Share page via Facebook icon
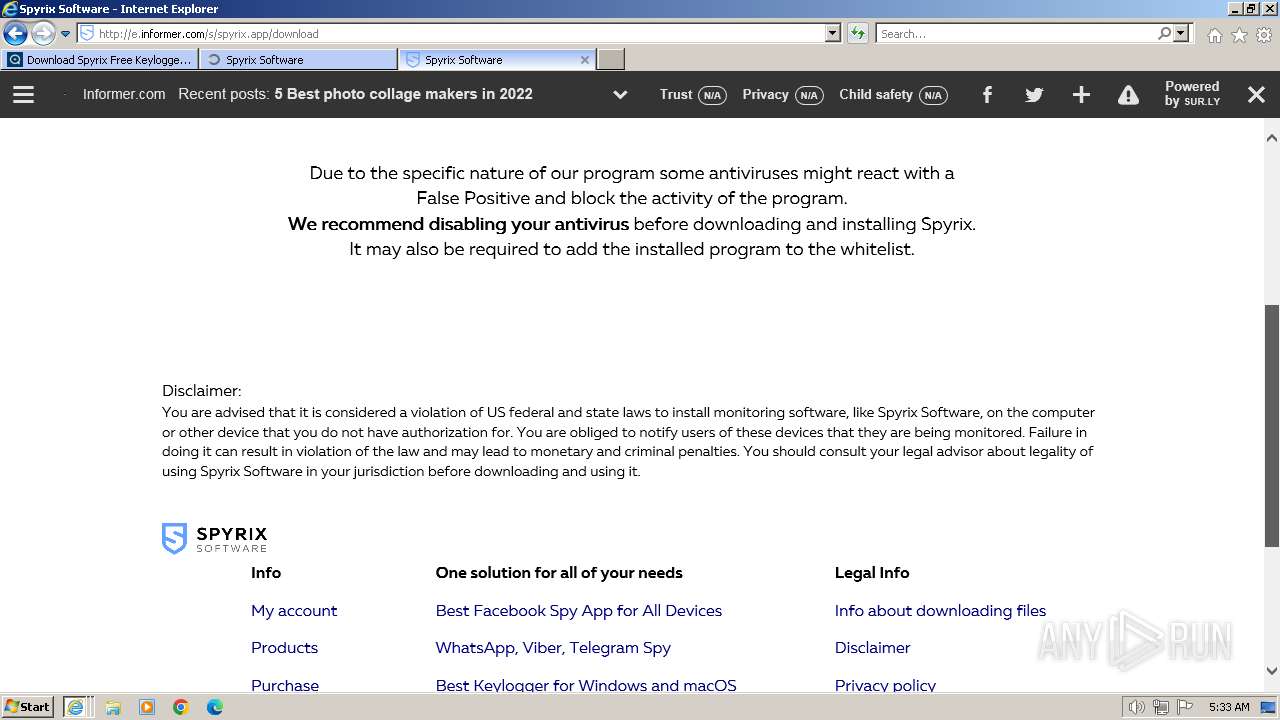This screenshot has height=720, width=1280. point(987,94)
